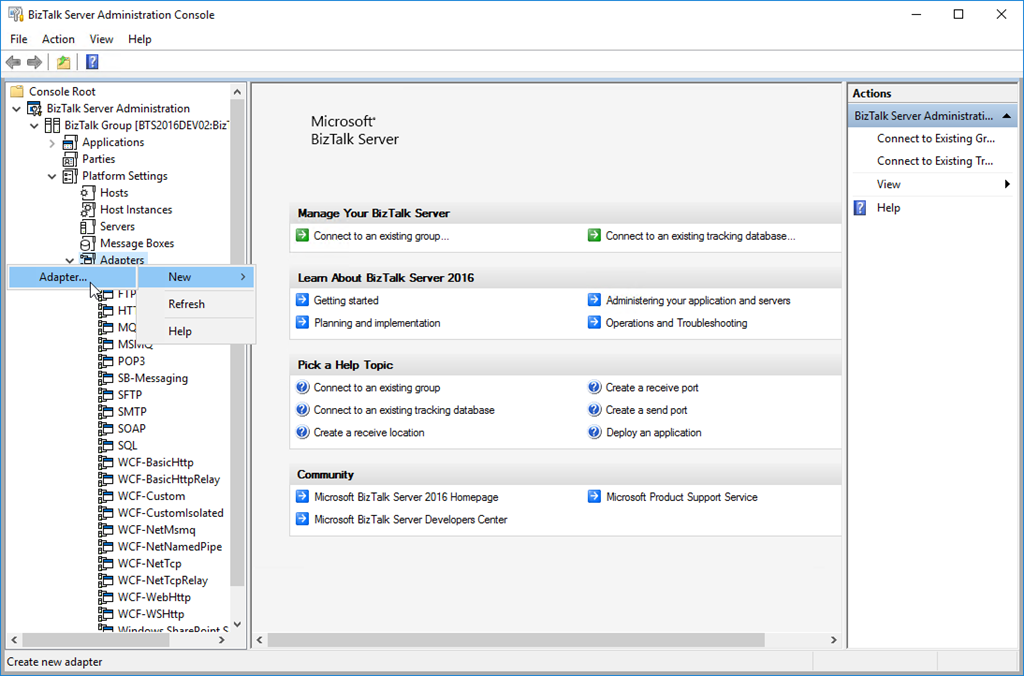The width and height of the screenshot is (1024, 676).
Task: Open Create a send port help topic
Action: 647,410
